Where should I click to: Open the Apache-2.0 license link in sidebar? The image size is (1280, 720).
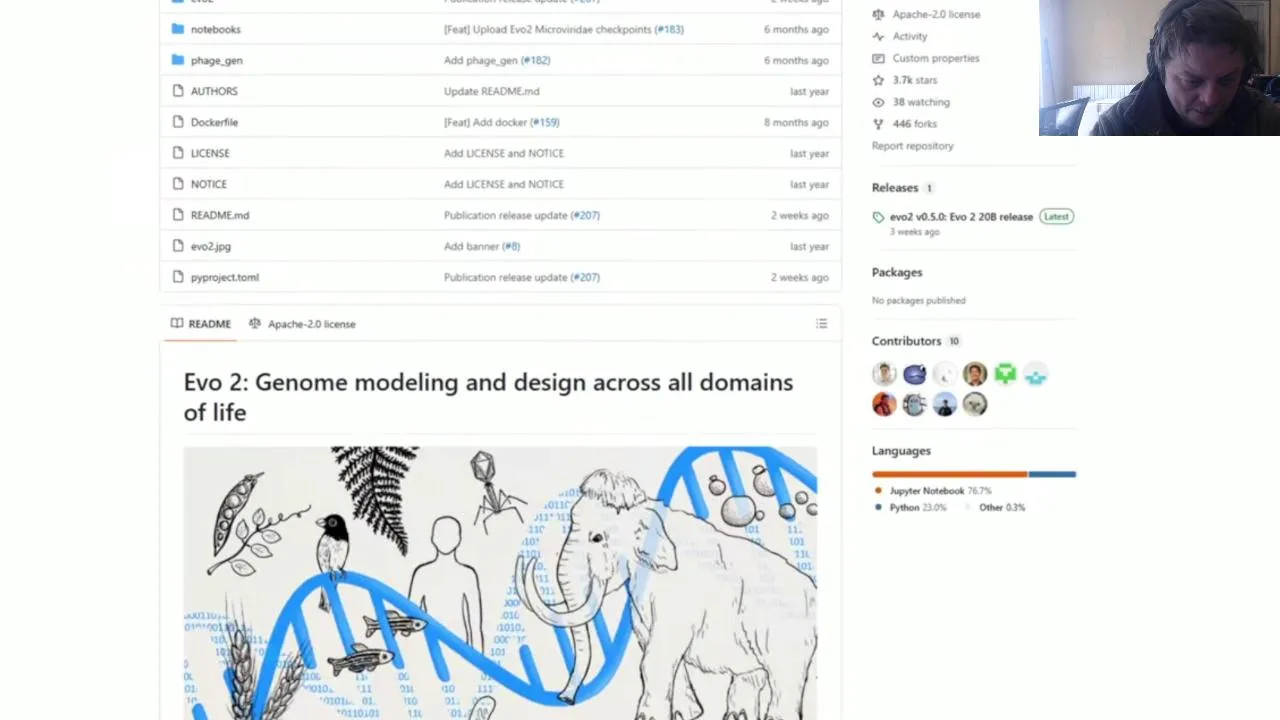tap(936, 14)
